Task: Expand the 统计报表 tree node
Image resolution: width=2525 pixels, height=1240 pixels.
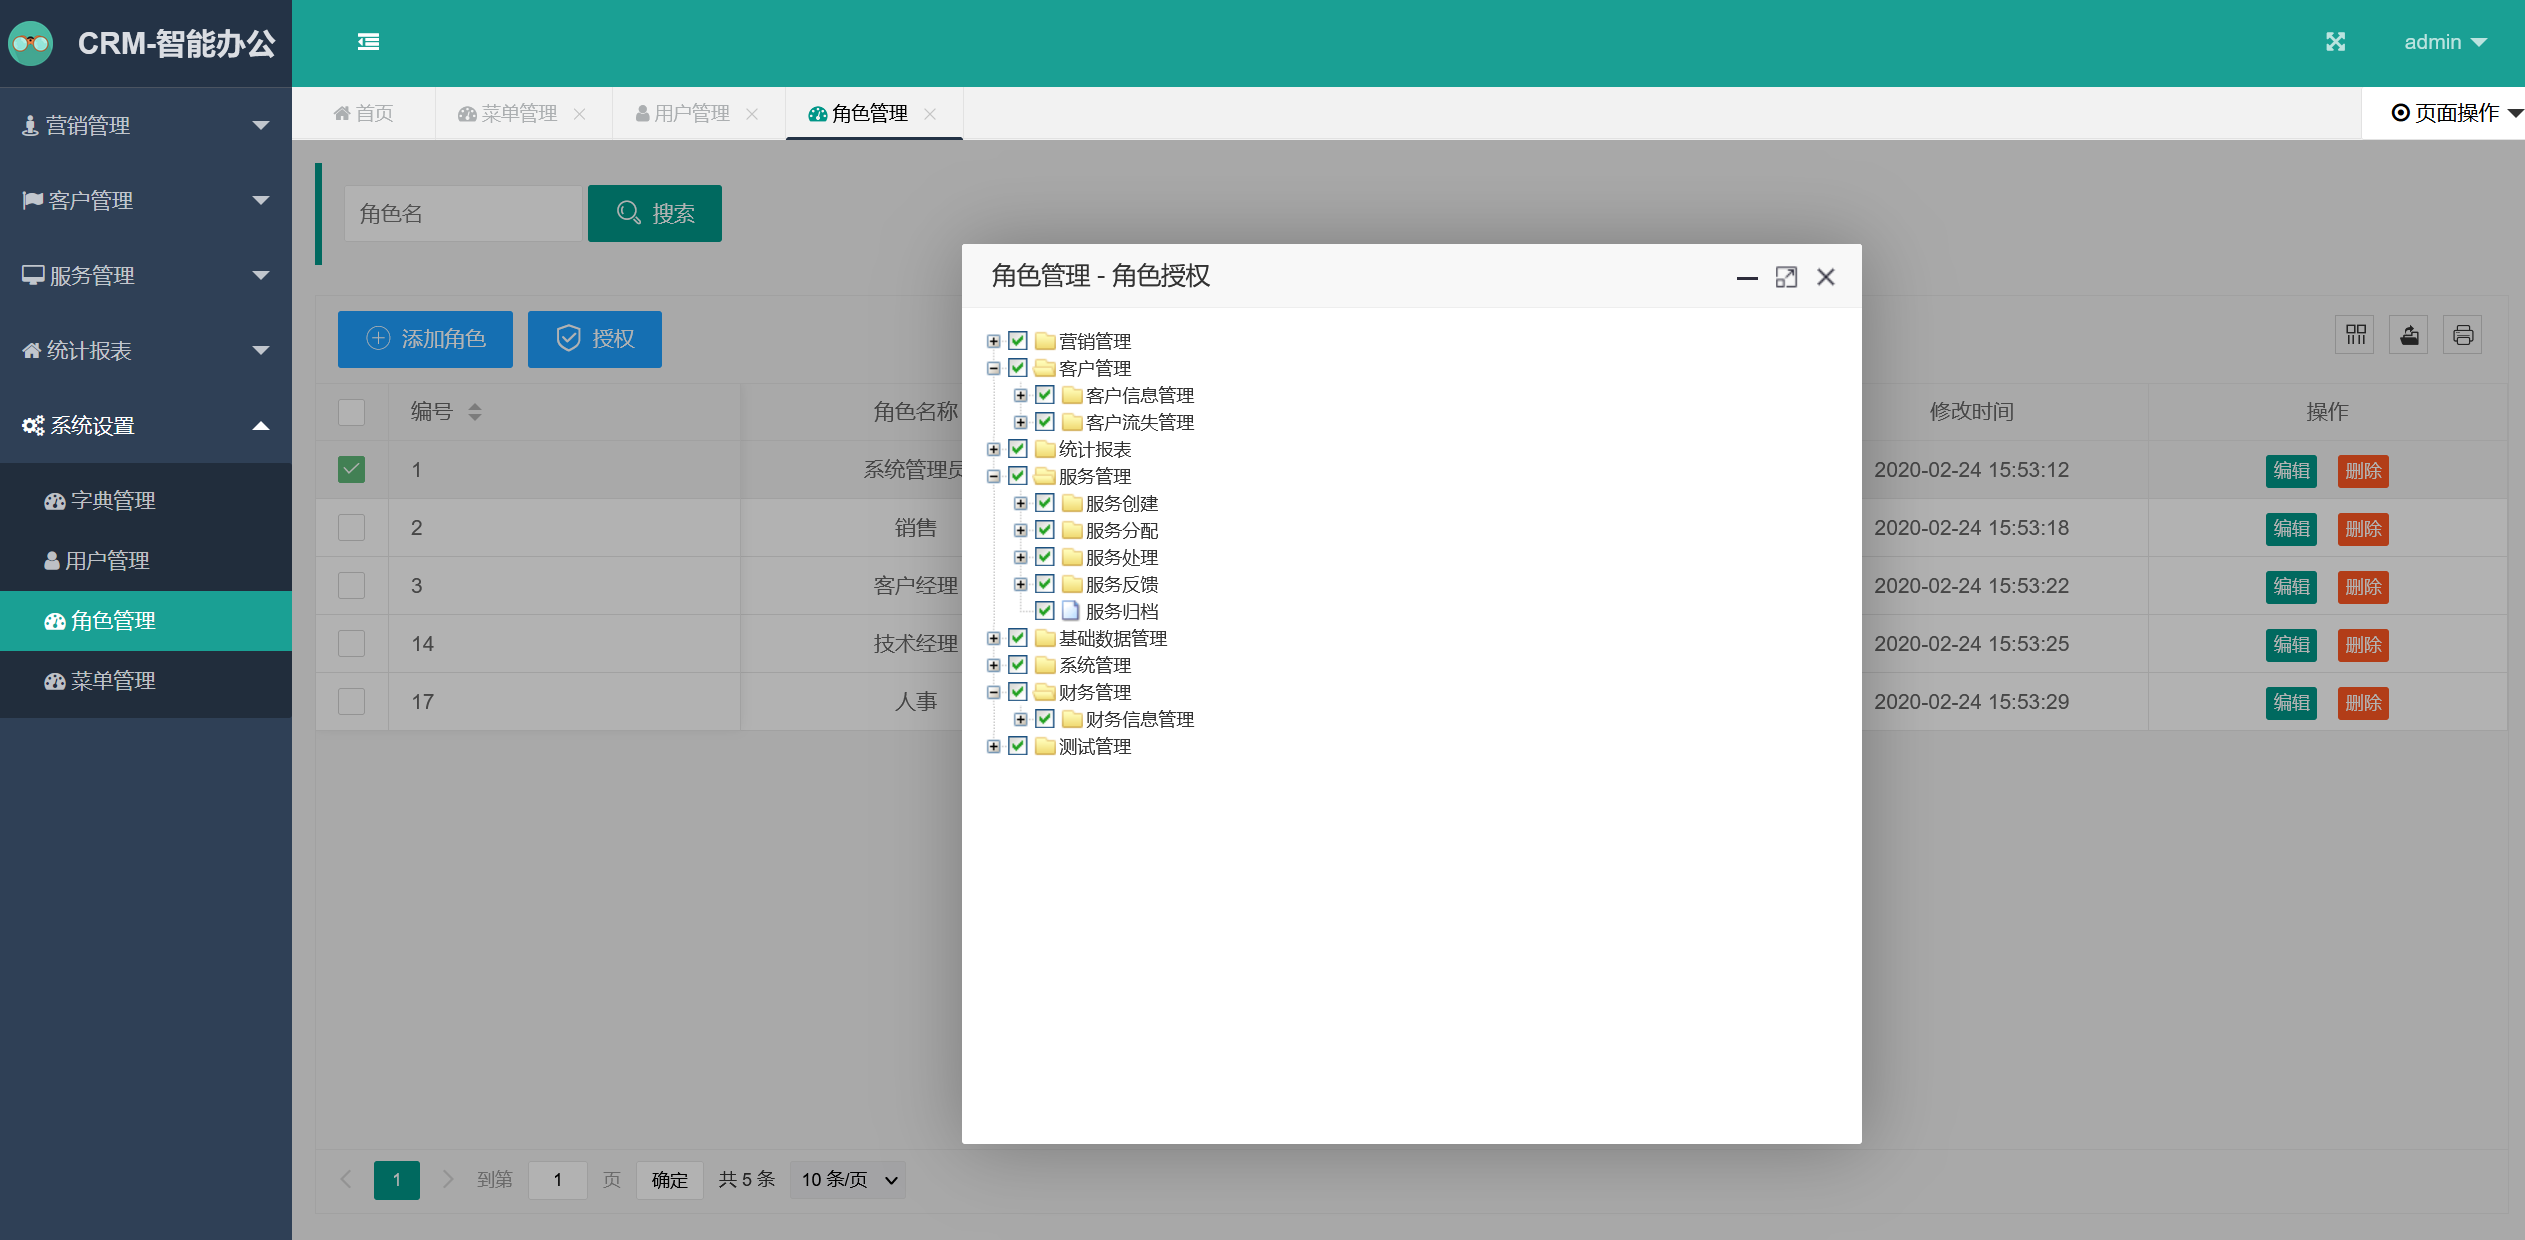Action: click(x=993, y=449)
